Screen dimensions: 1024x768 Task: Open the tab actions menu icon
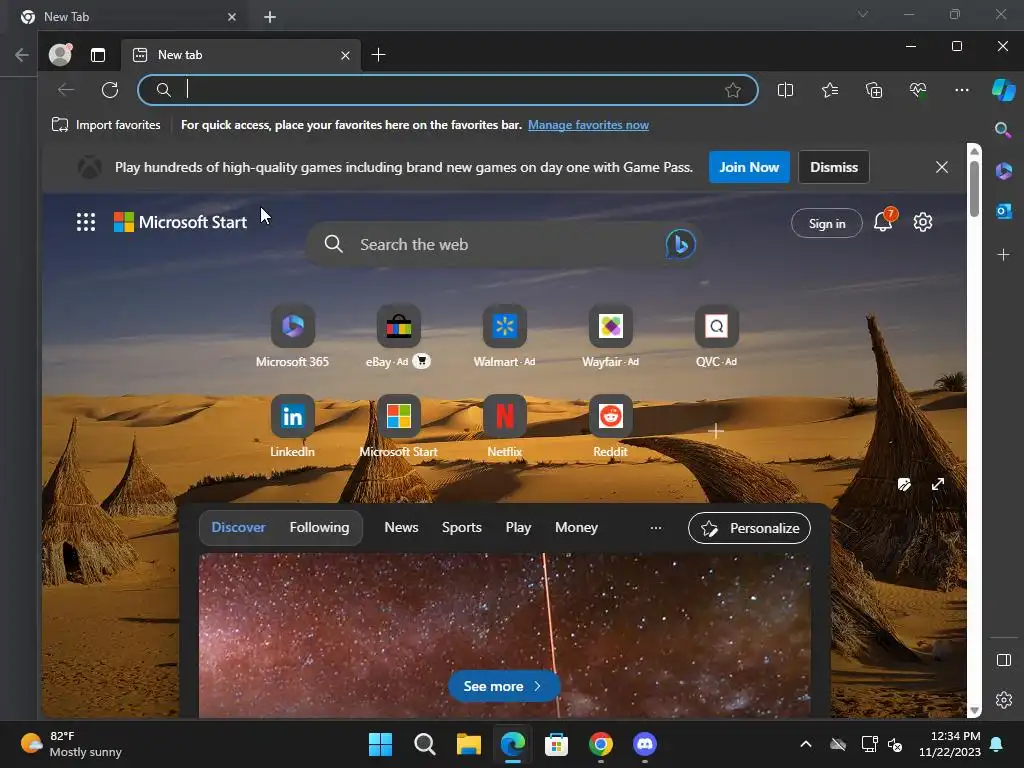tap(98, 55)
